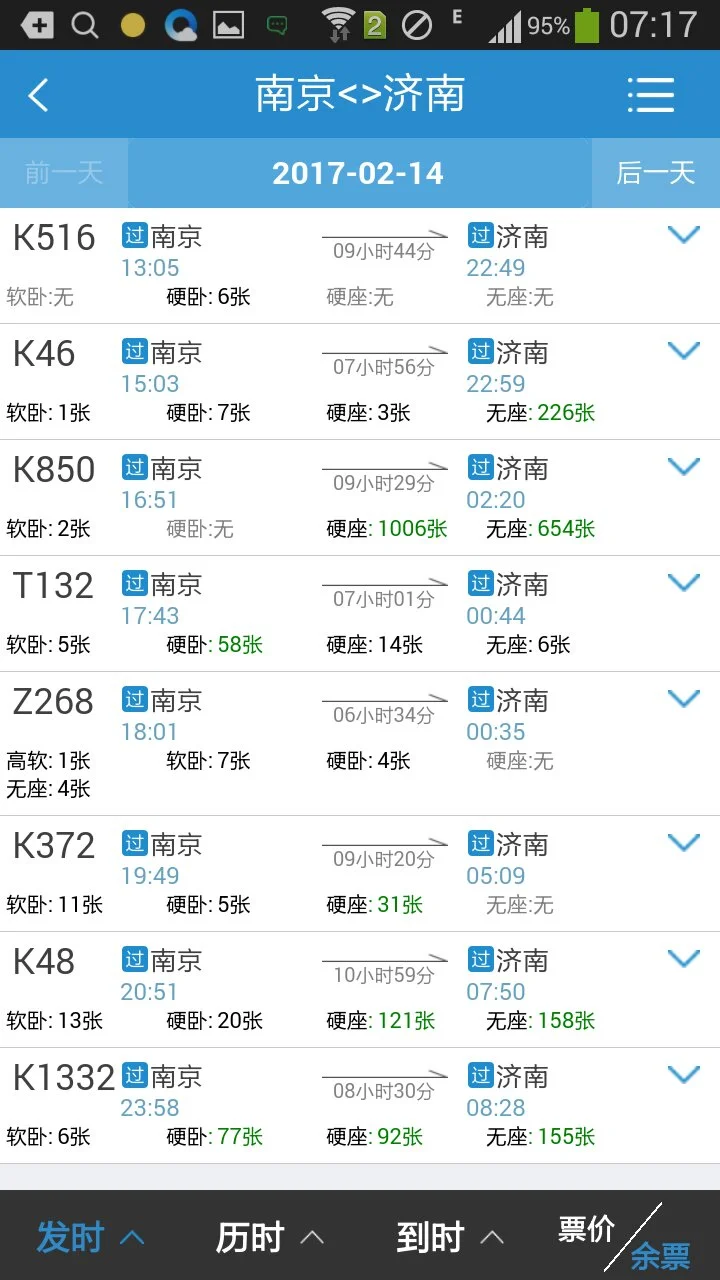720x1280 pixels.
Task: Expand details for train K1332
Action: pos(684,1074)
